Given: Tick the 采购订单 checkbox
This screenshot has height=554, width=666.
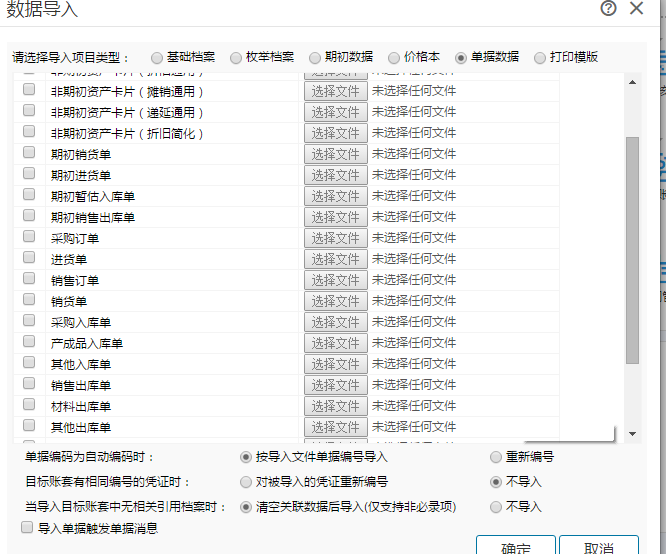Looking at the screenshot, I should point(29,238).
